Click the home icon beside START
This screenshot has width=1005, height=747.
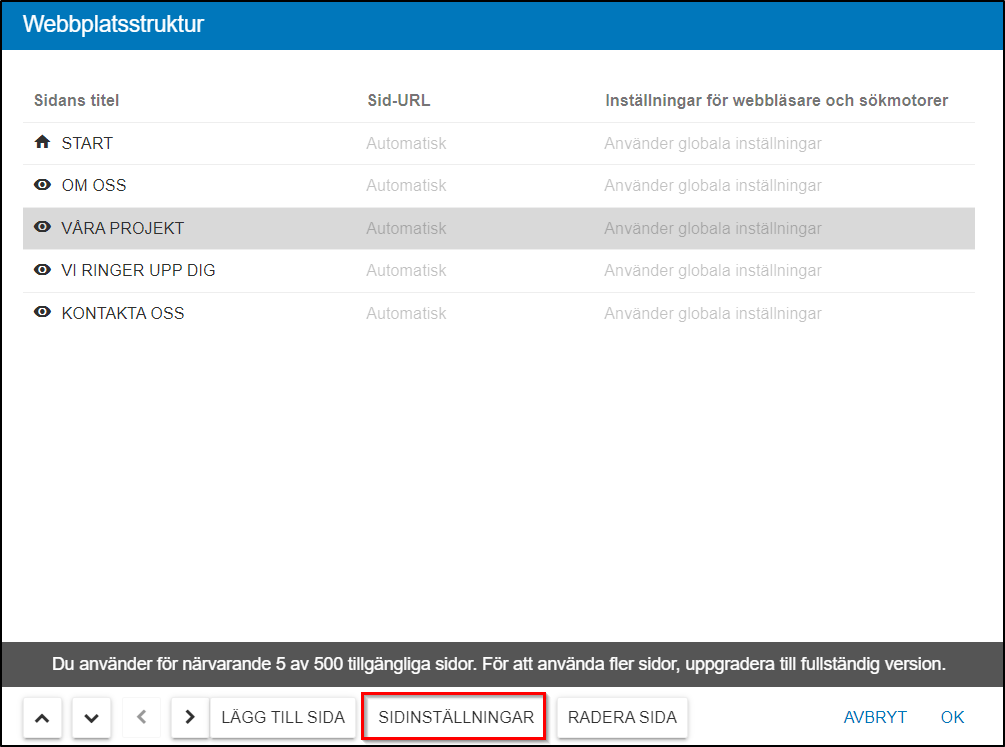(x=42, y=143)
